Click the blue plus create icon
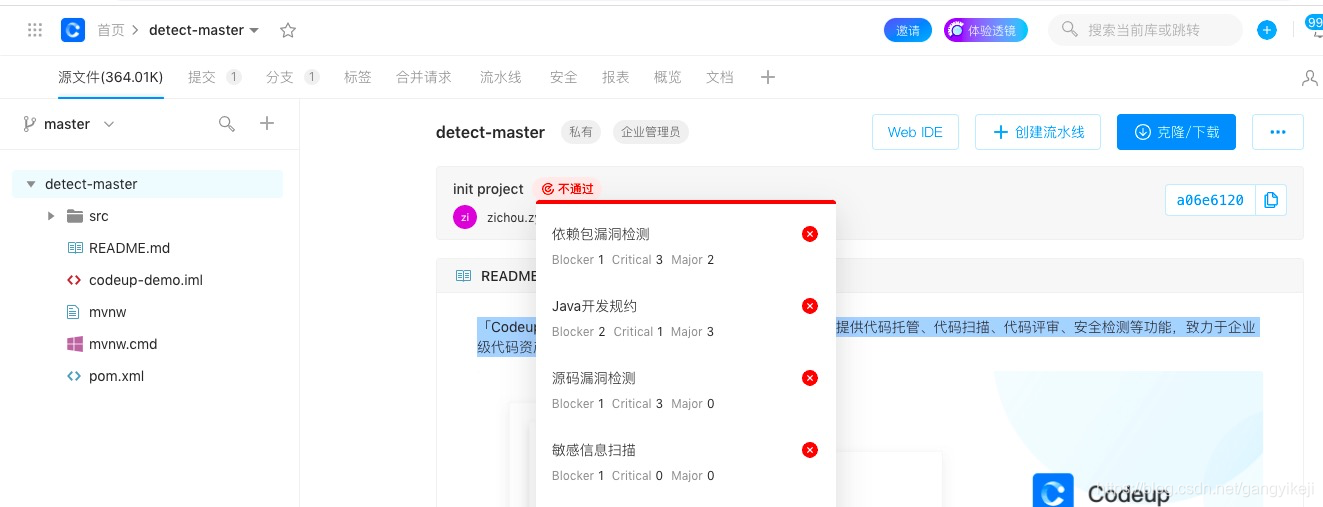Screen dimensions: 1323x507 click(1267, 30)
